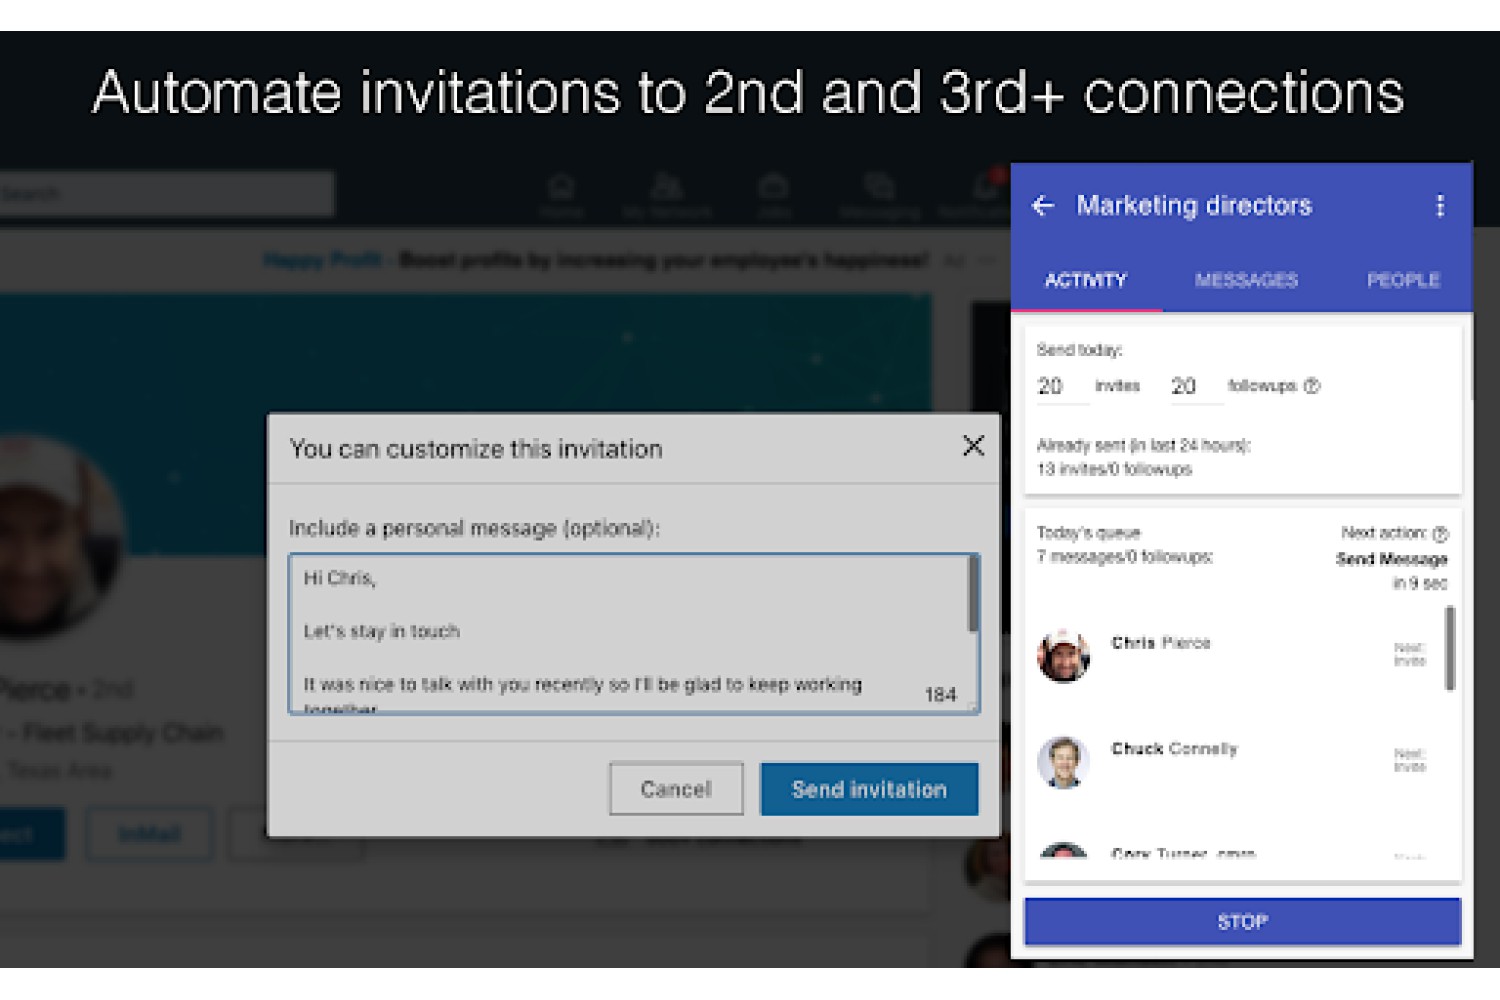Click help icon beside Next action
The width and height of the screenshot is (1500, 1000).
[x=1440, y=534]
